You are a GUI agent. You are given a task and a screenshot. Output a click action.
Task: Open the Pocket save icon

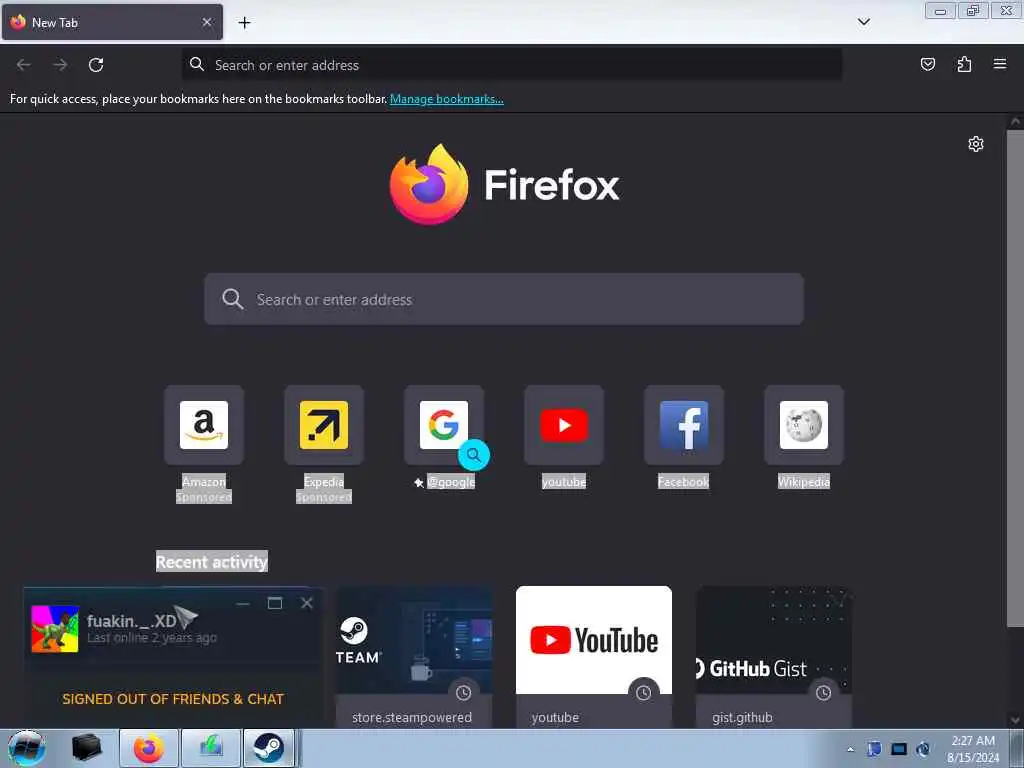click(x=927, y=64)
